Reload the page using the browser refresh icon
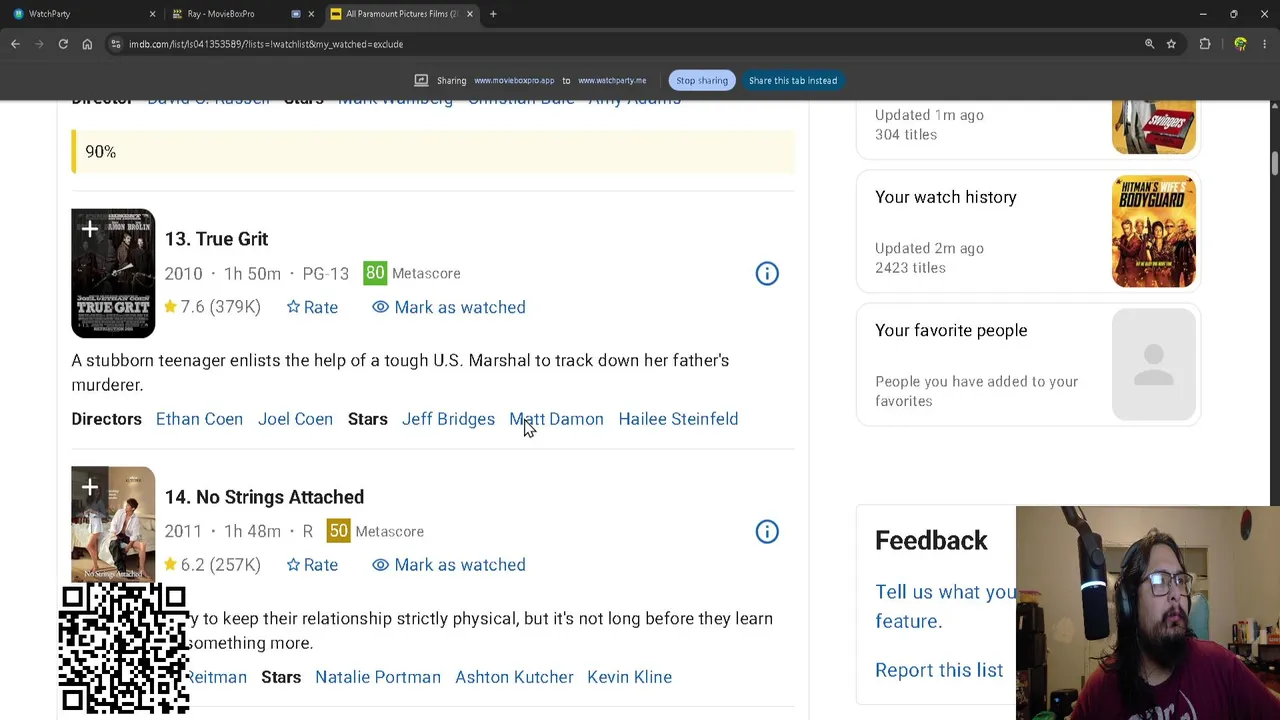 (x=63, y=44)
